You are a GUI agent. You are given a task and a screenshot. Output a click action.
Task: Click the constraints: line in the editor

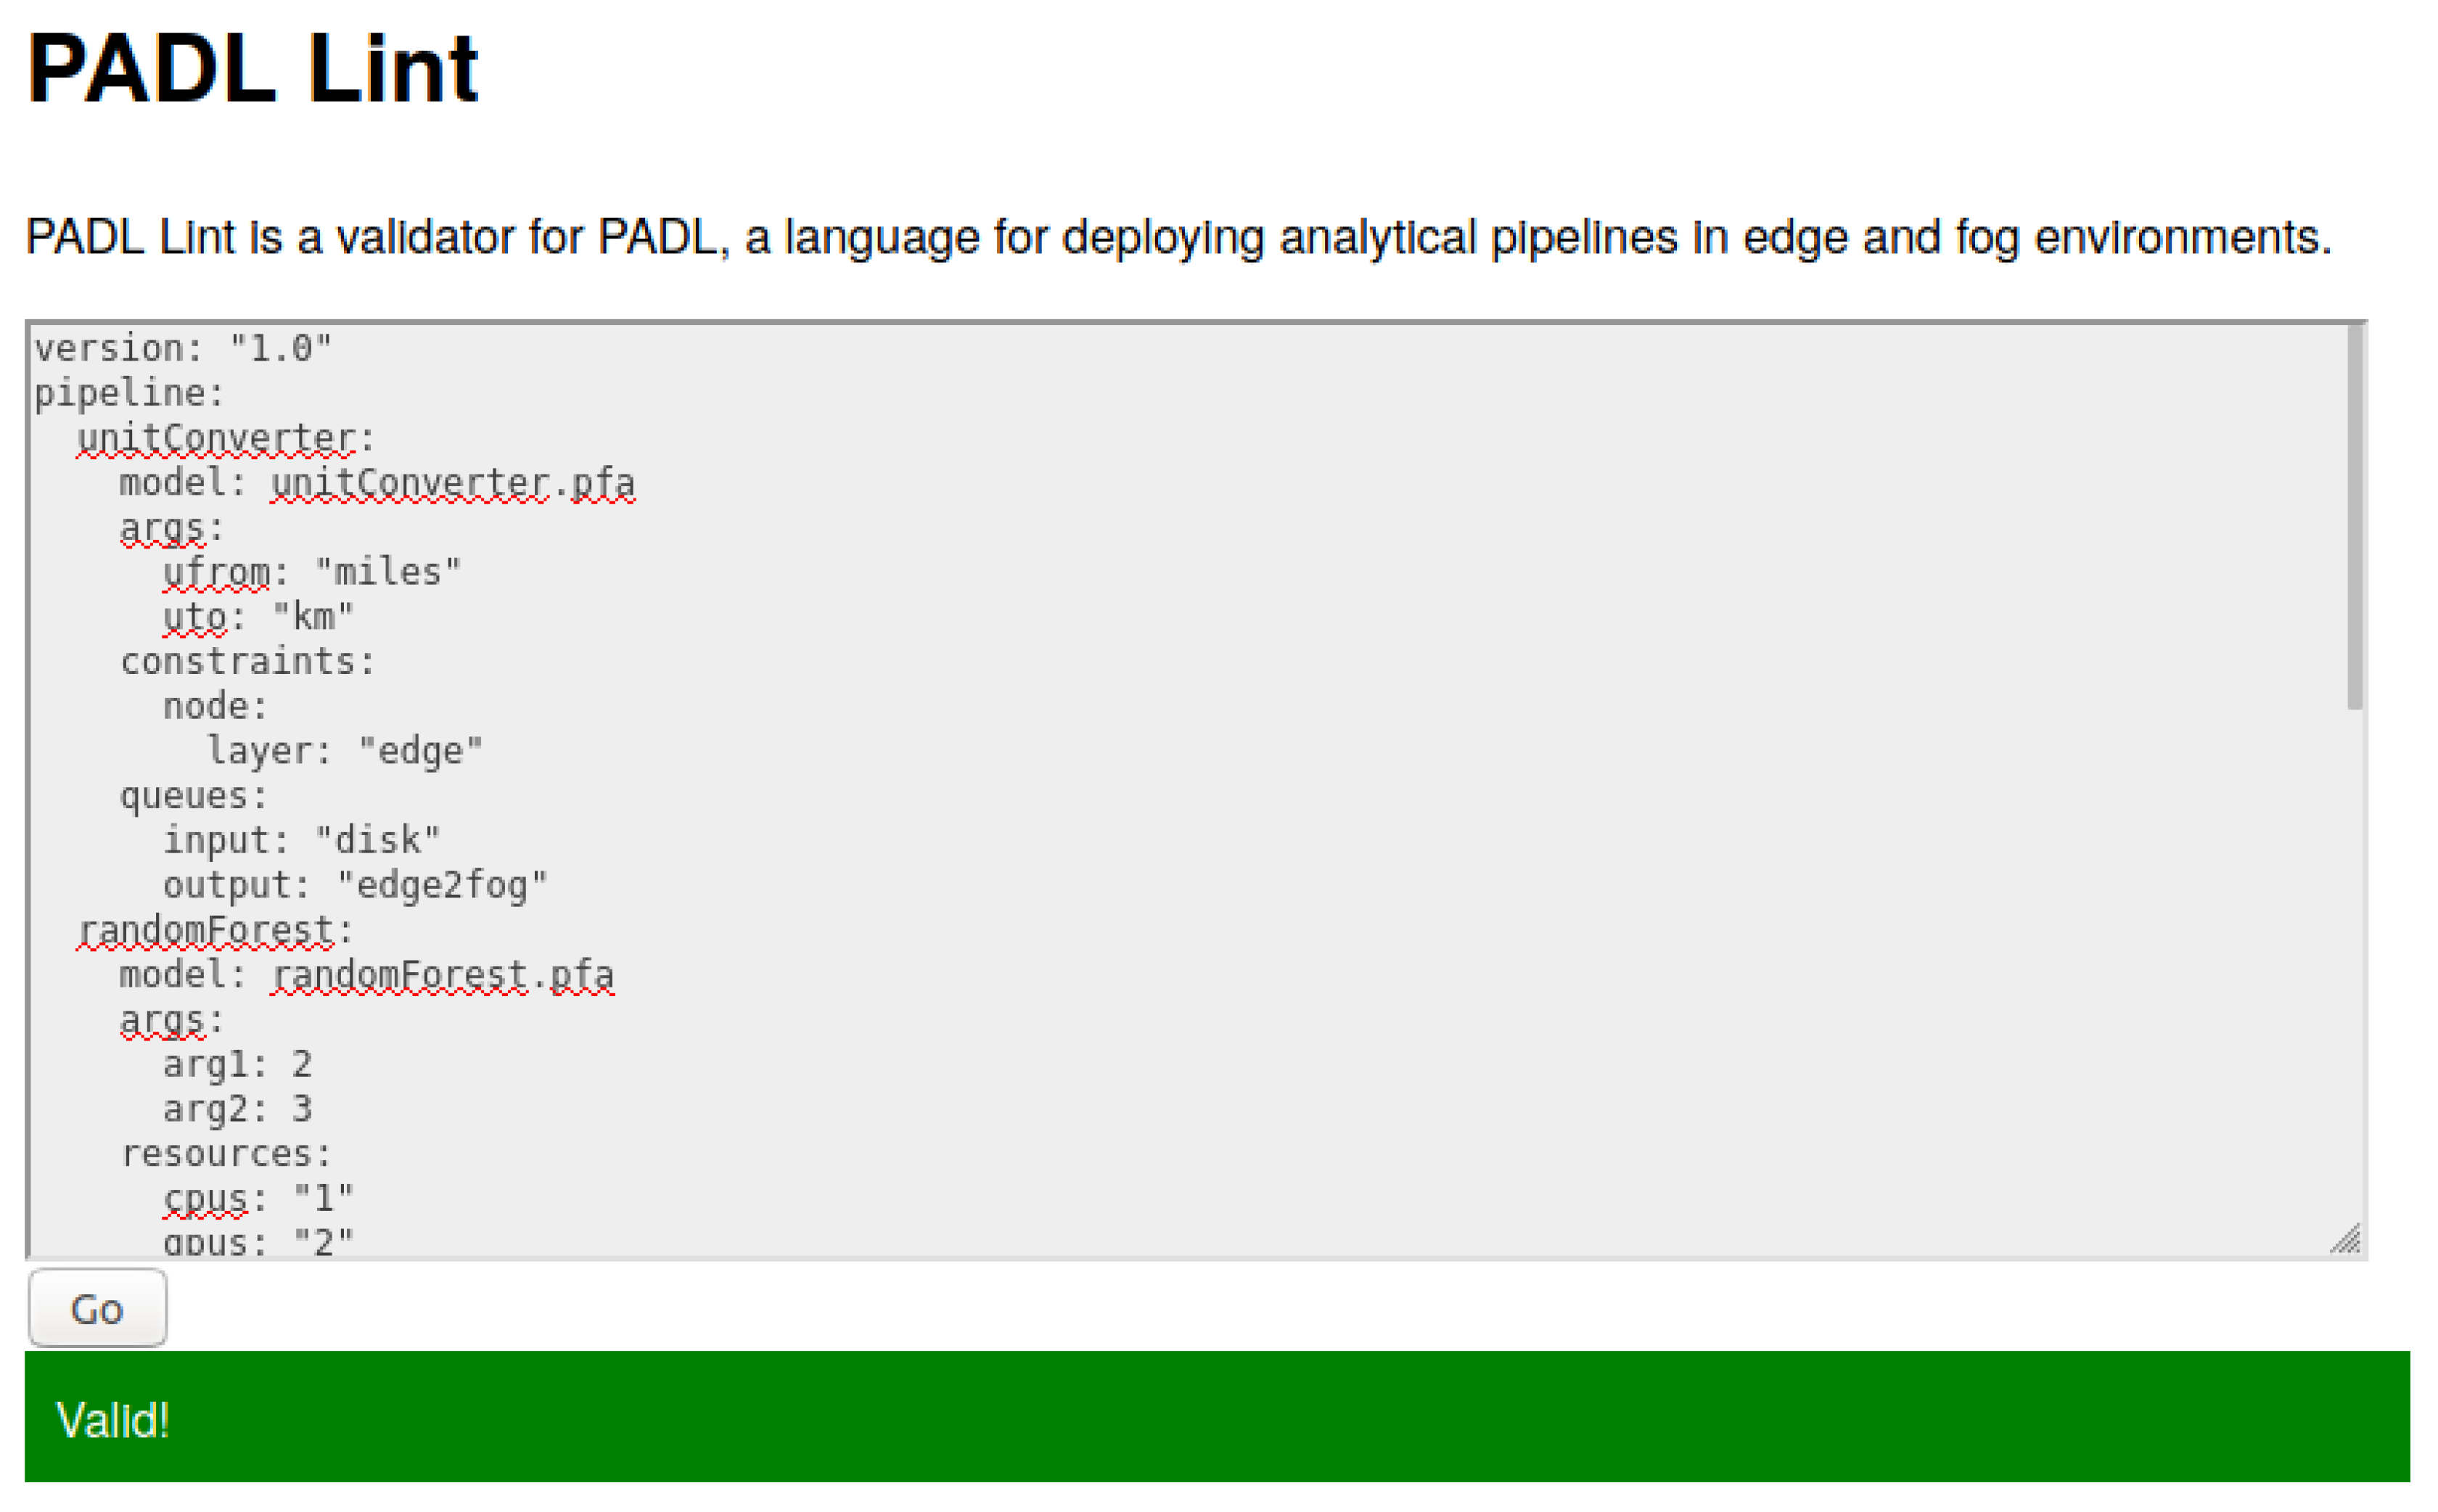tap(247, 662)
